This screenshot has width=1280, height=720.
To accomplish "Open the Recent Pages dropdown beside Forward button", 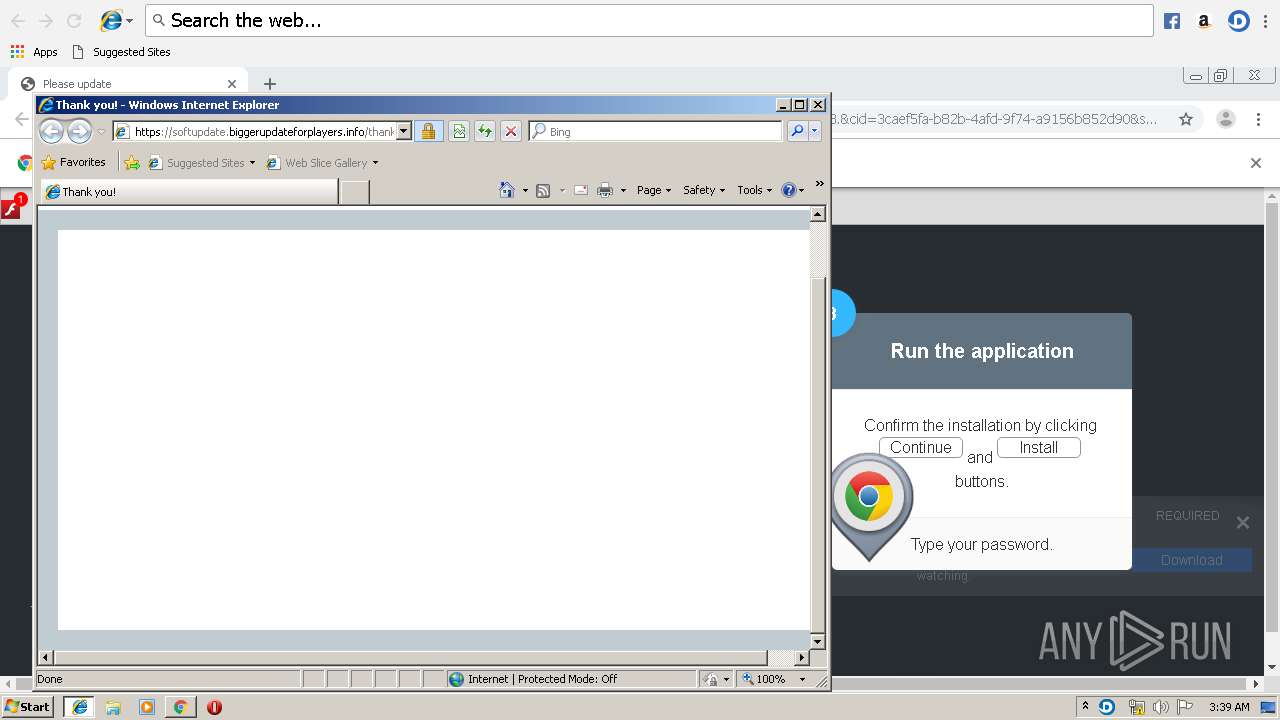I will [x=101, y=132].
